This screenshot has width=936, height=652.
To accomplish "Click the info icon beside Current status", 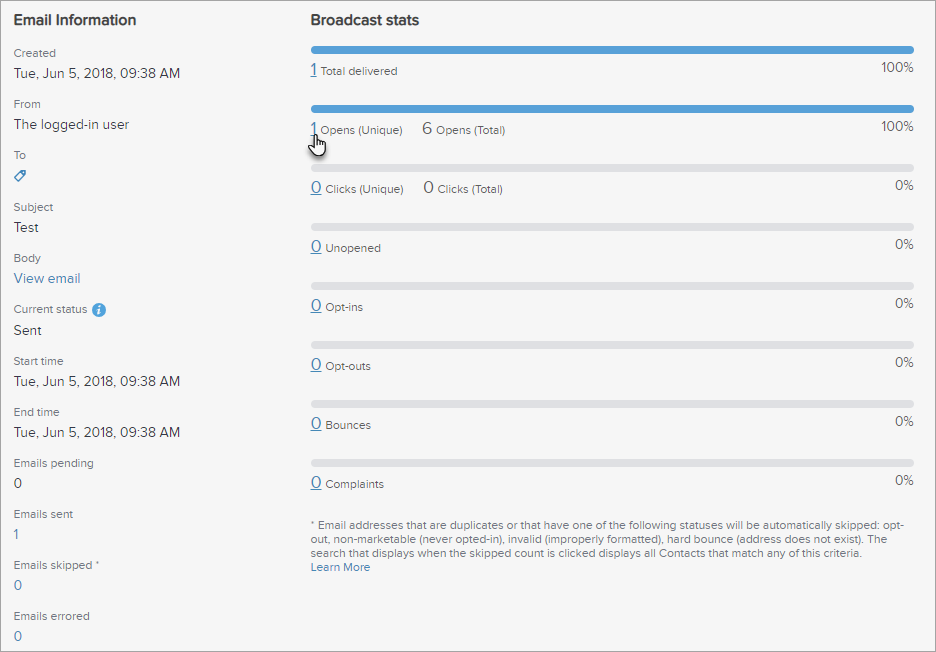I will 99,310.
